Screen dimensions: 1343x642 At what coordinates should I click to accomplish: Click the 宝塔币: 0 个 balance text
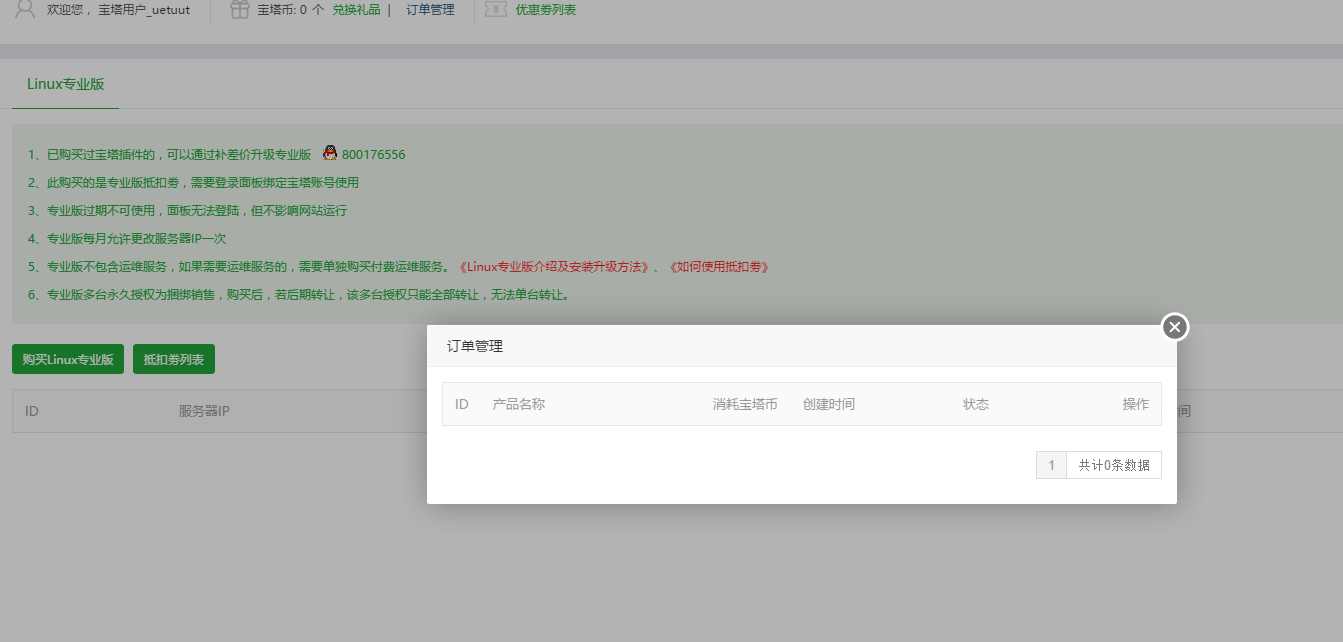(x=291, y=10)
